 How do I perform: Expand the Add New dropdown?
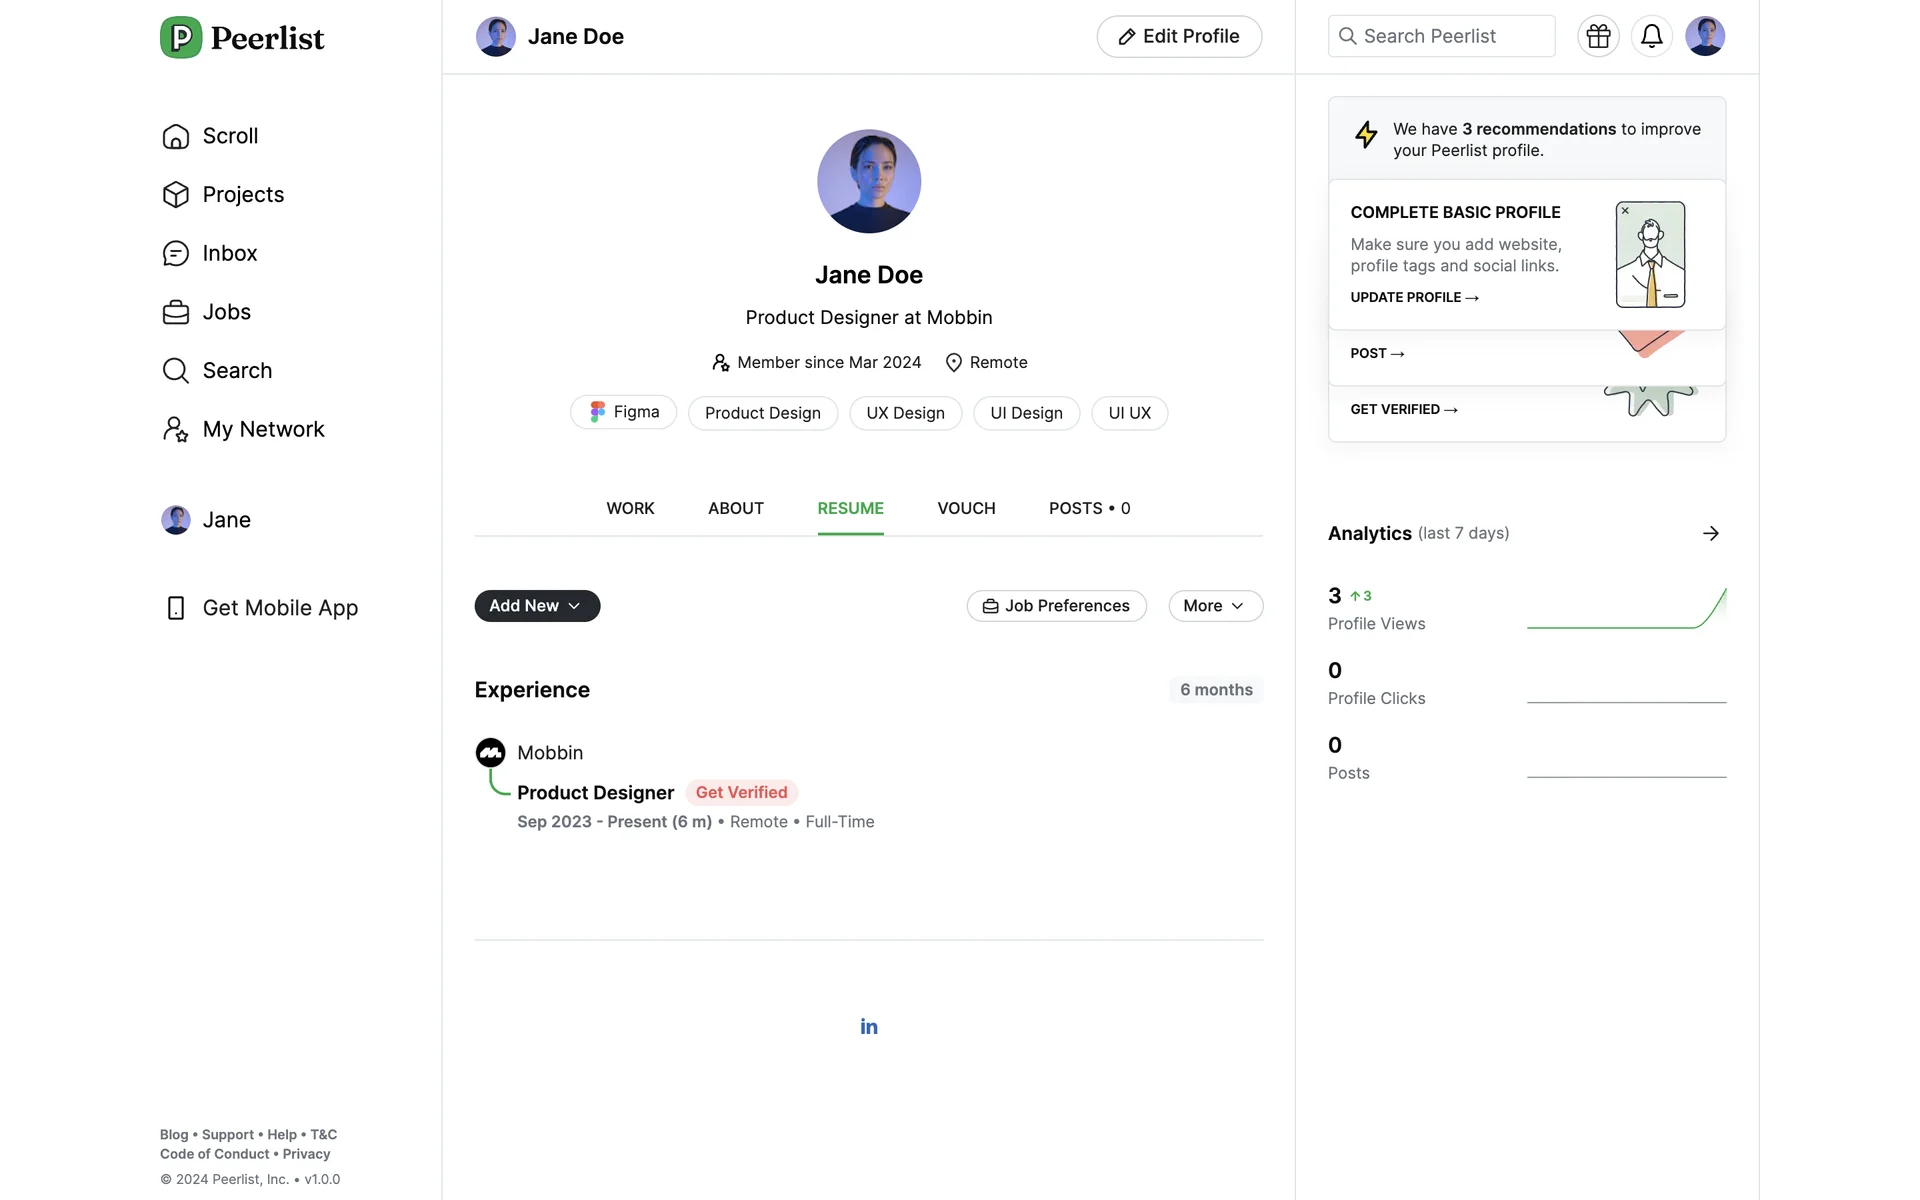point(537,606)
